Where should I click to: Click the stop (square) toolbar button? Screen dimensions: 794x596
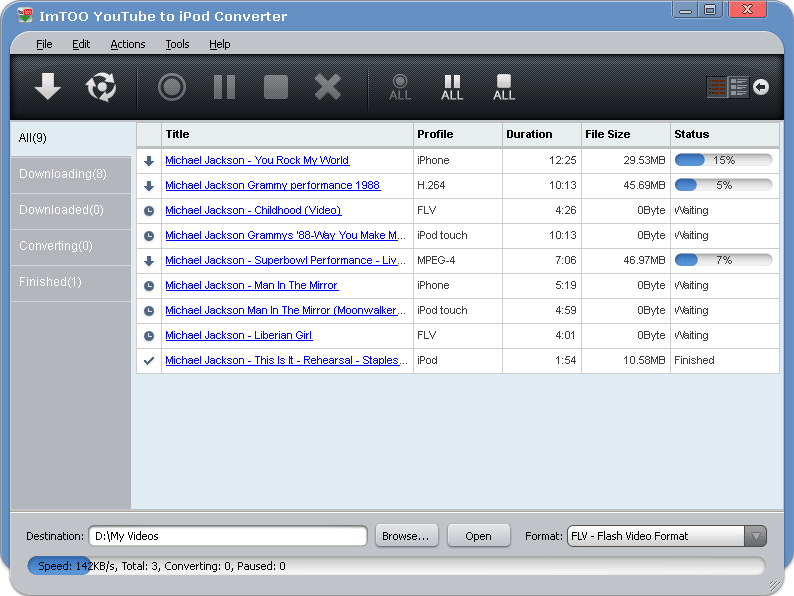[x=276, y=87]
